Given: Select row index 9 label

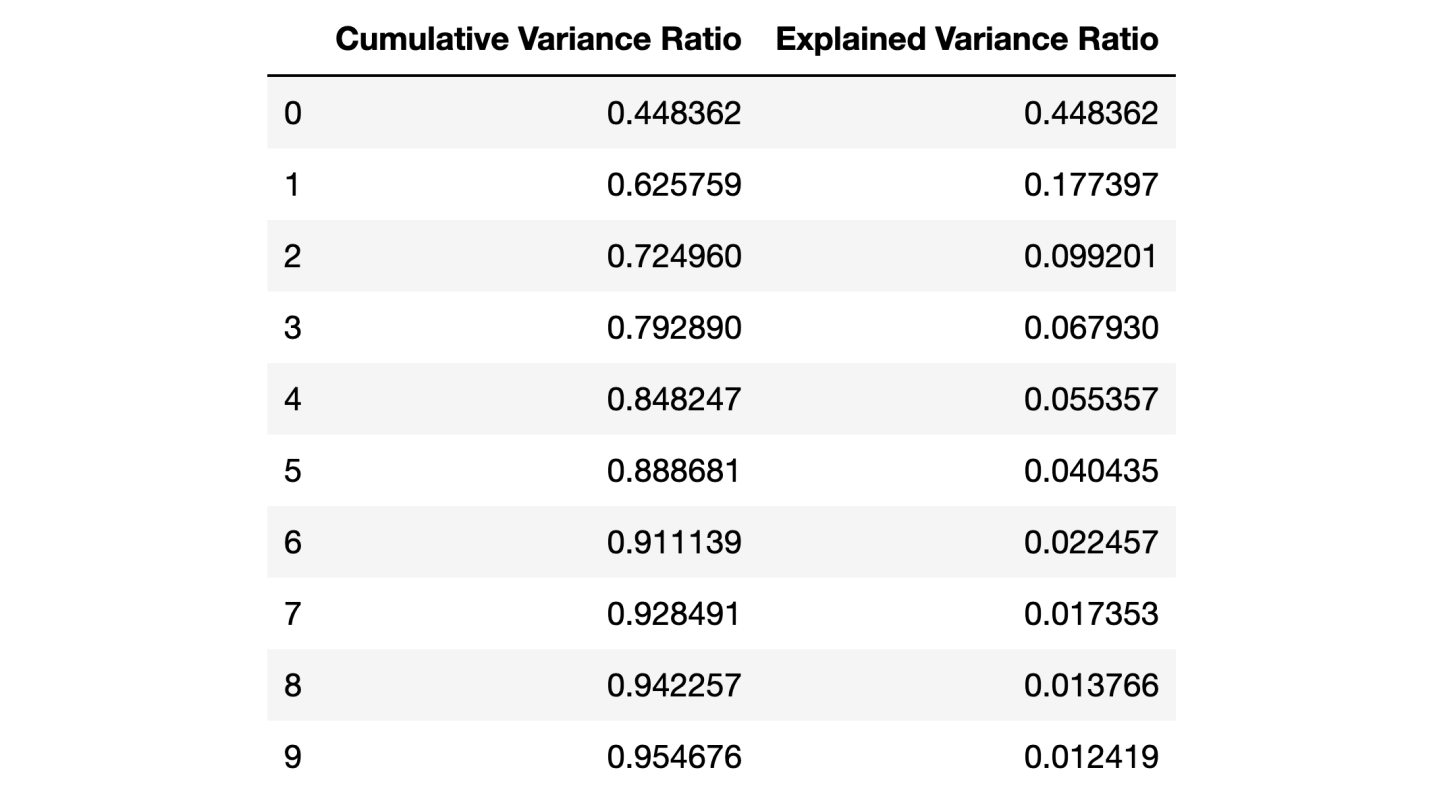Looking at the screenshot, I should 291,757.
